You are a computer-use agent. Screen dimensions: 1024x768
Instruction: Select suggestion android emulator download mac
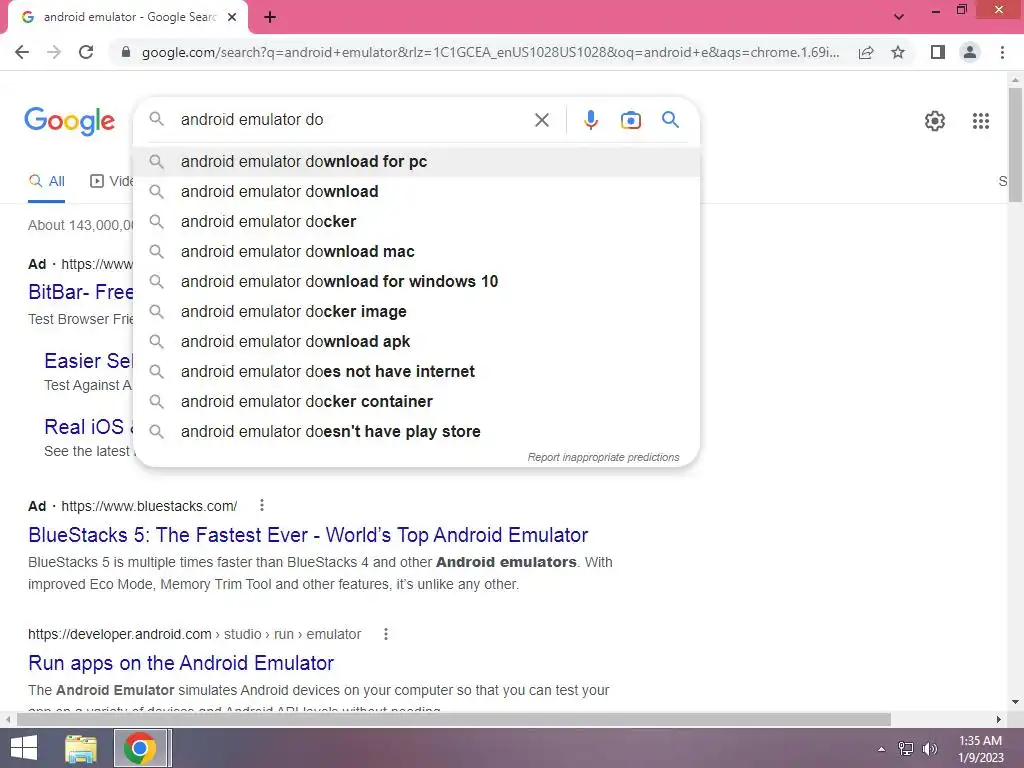pyautogui.click(x=417, y=251)
